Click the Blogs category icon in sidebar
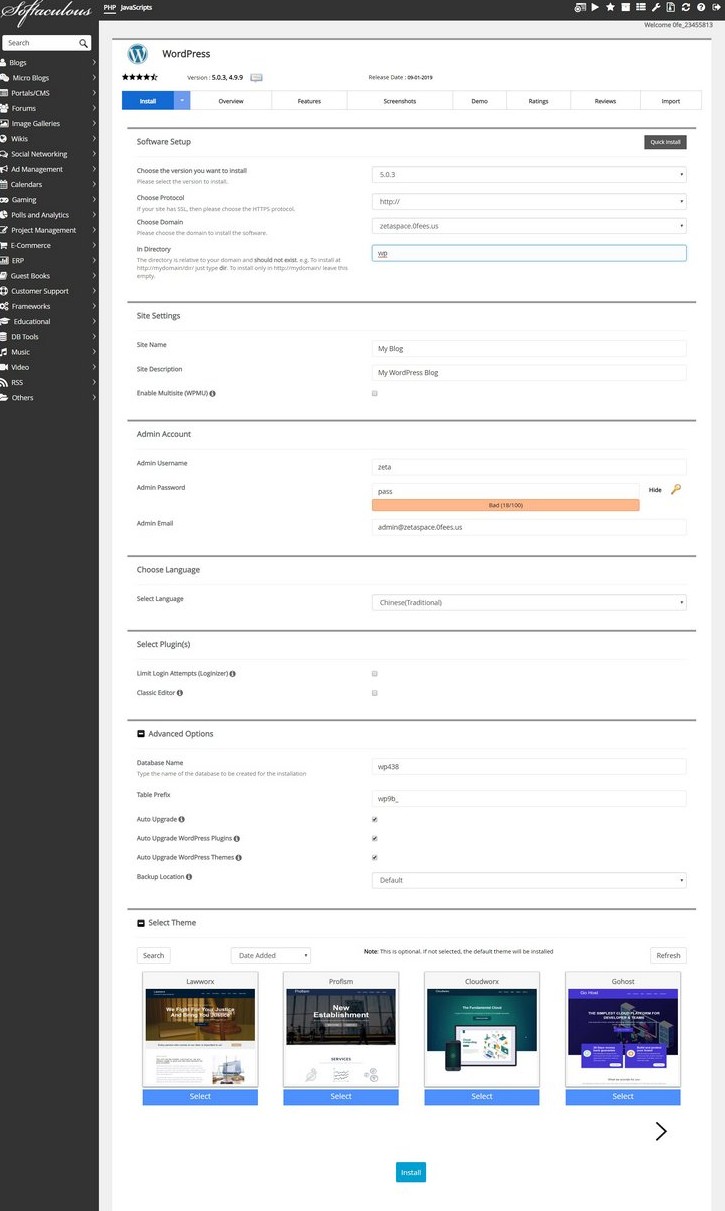This screenshot has height=1211, width=725. (4, 62)
